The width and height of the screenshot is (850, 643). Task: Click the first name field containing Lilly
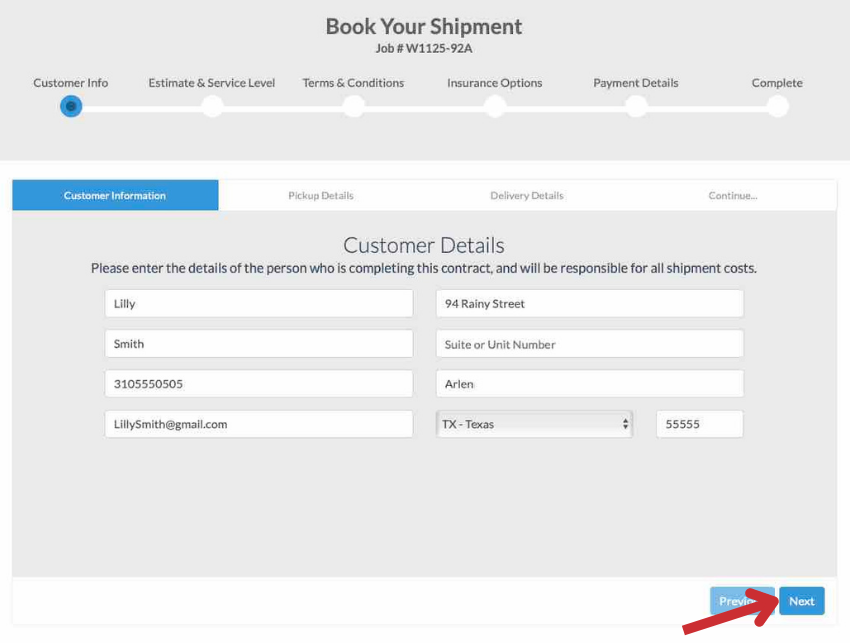point(258,304)
